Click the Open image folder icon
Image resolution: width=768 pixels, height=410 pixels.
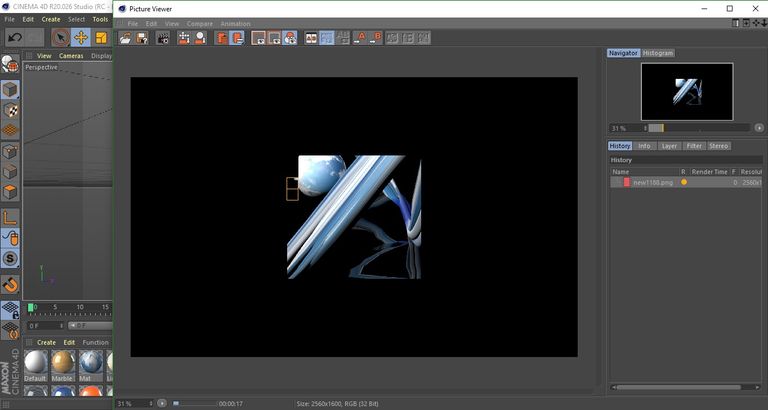[126, 38]
